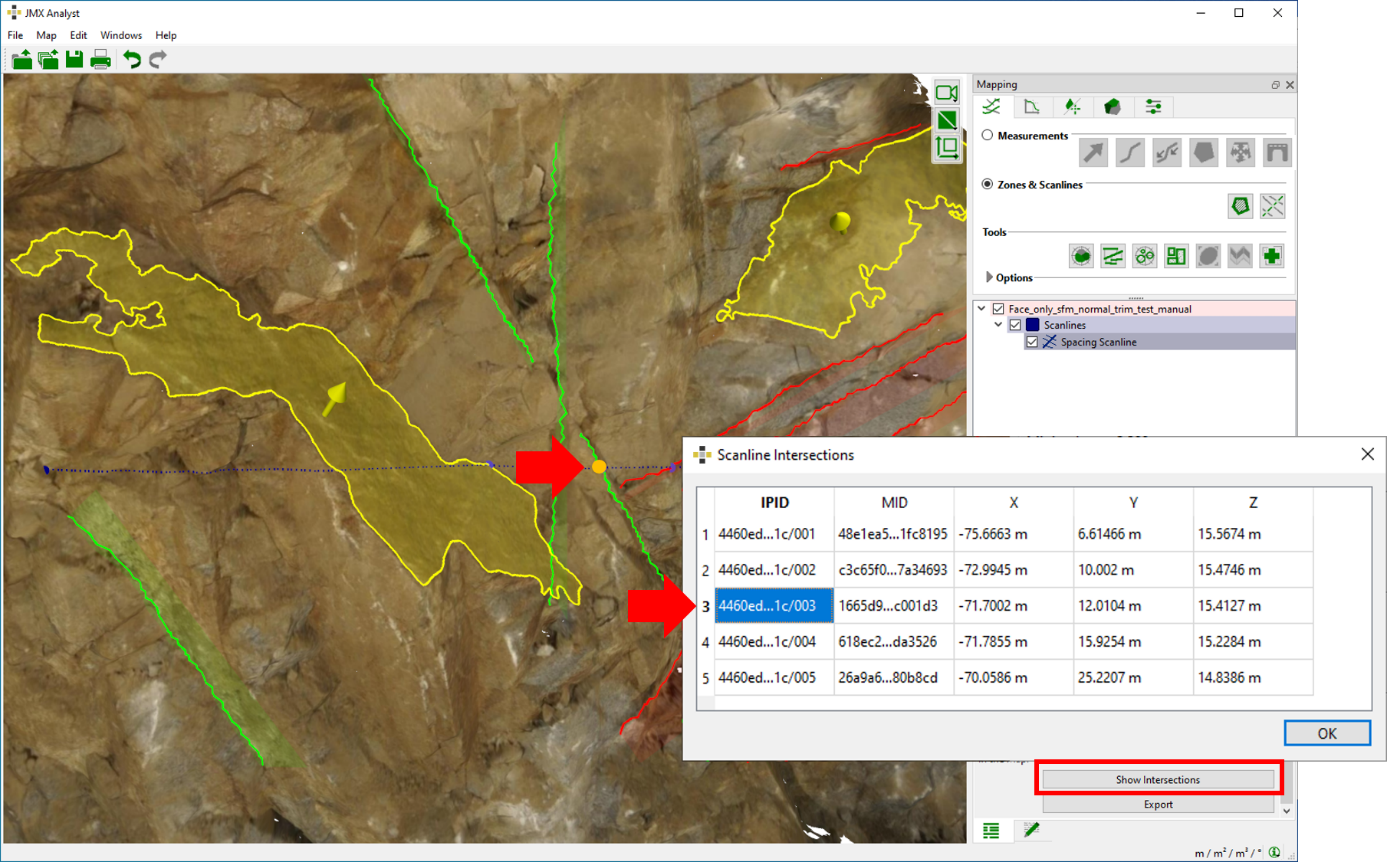The height and width of the screenshot is (862, 1387).
Task: Select the curved trace measurement tool
Action: (1131, 152)
